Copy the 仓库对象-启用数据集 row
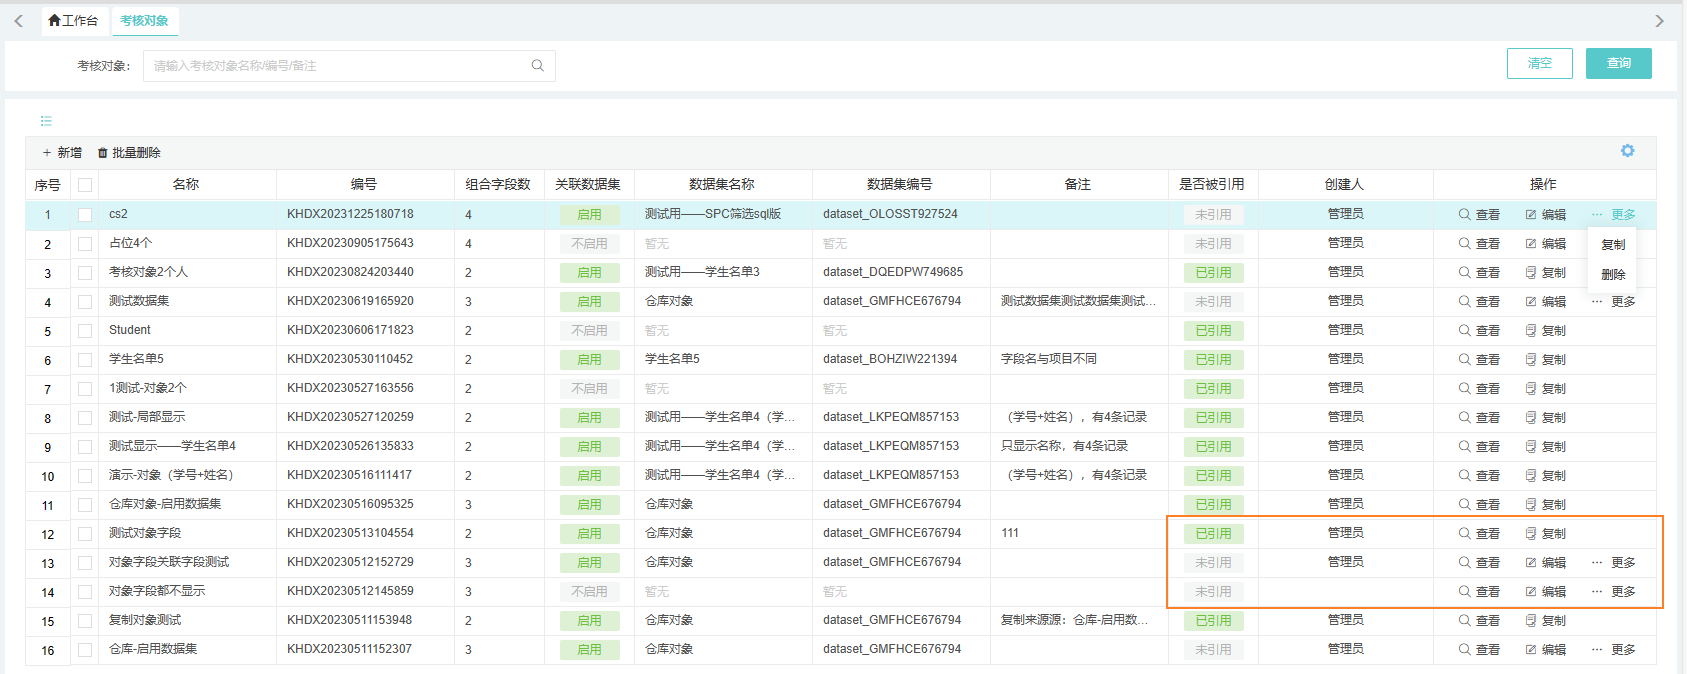Image resolution: width=1687 pixels, height=674 pixels. coord(1545,505)
